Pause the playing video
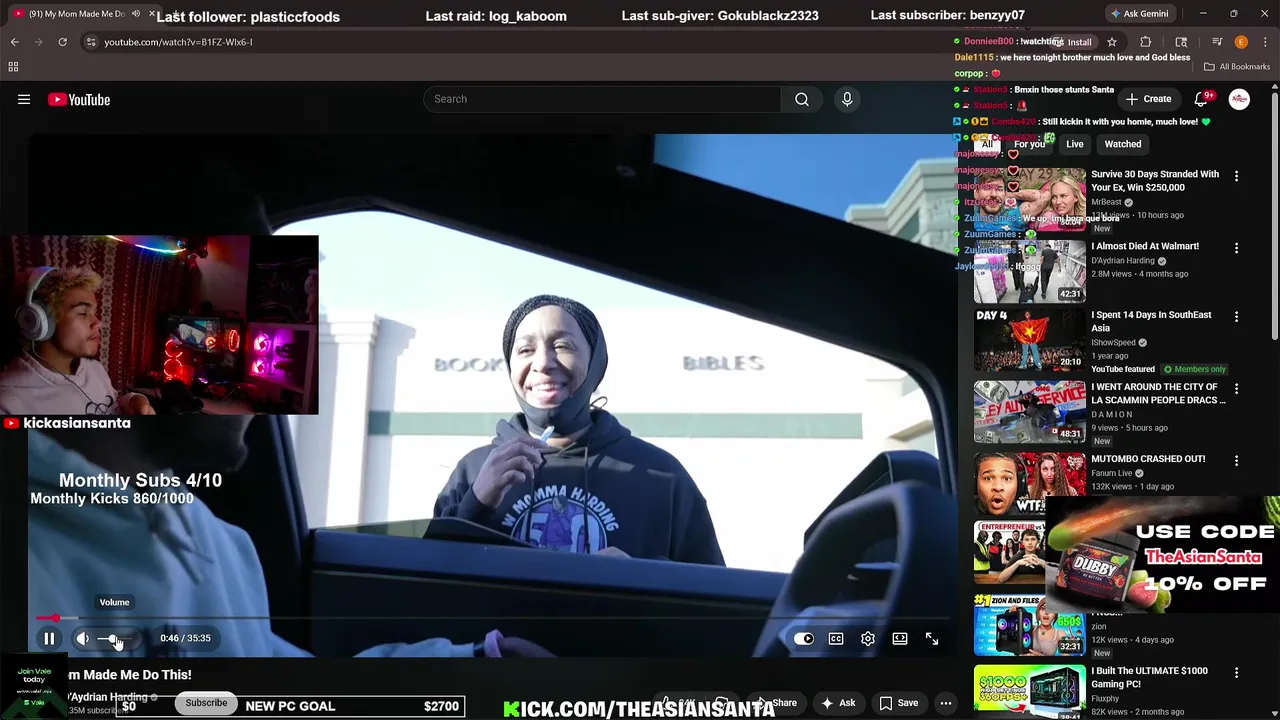 tap(49, 638)
